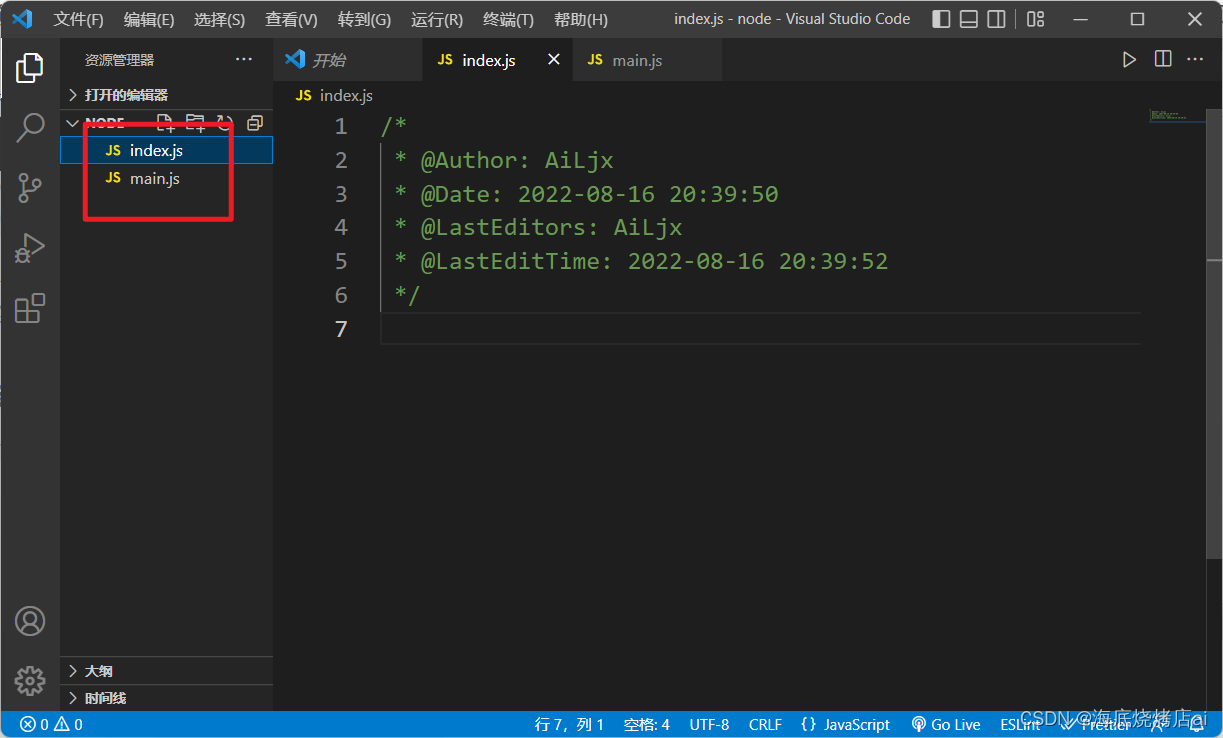This screenshot has width=1223, height=738.
Task: Open the Run and Debug view
Action: [x=30, y=248]
